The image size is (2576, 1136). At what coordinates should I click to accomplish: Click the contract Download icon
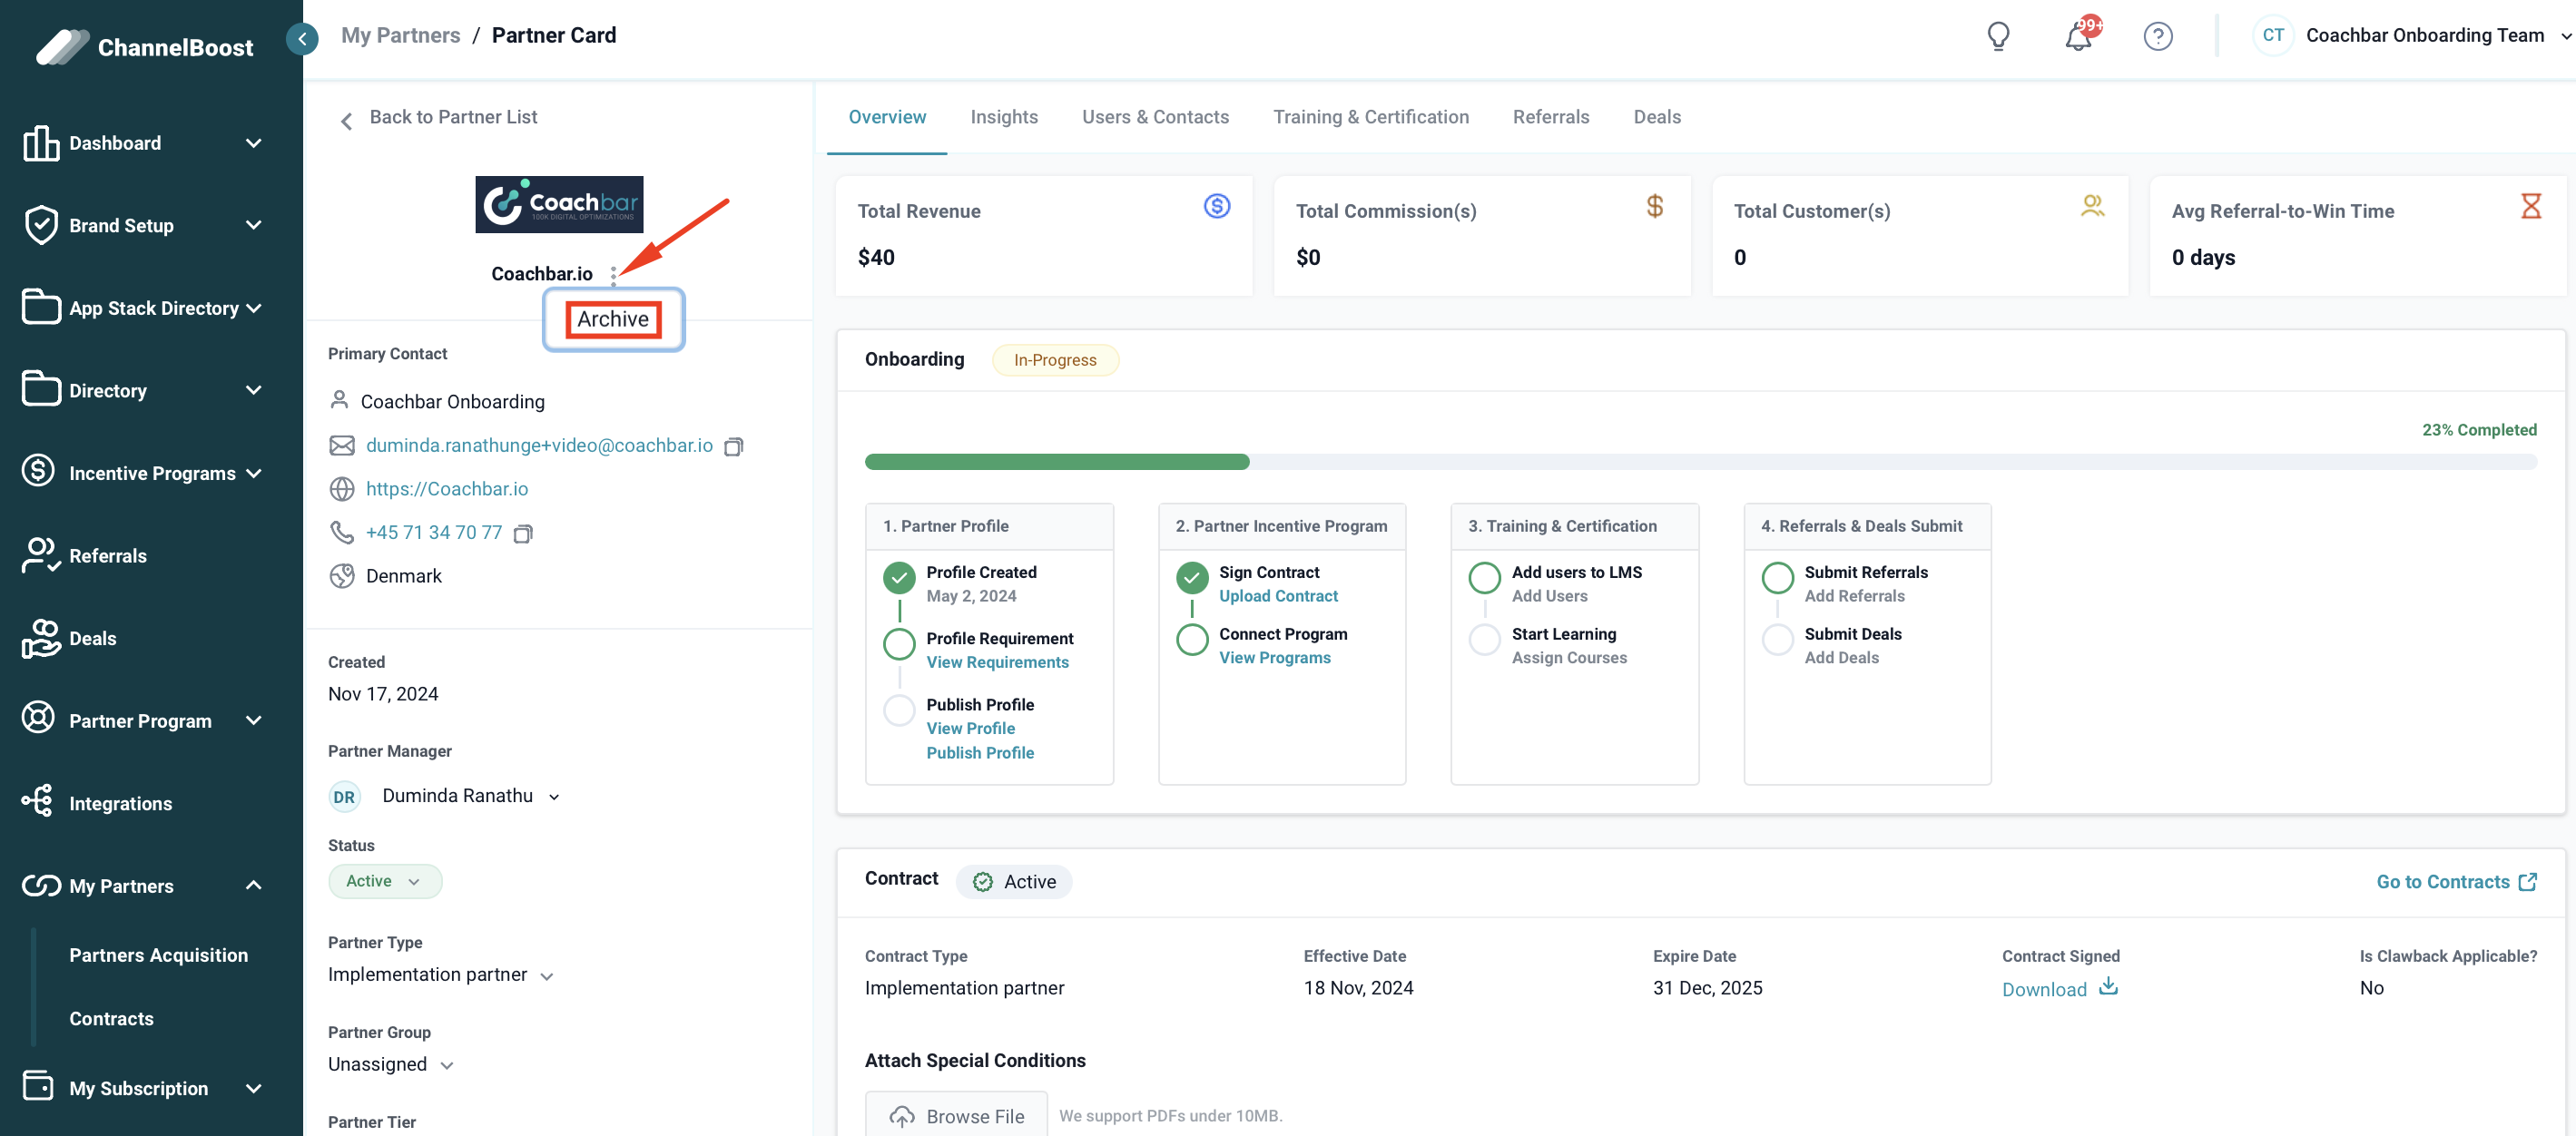(x=2108, y=987)
